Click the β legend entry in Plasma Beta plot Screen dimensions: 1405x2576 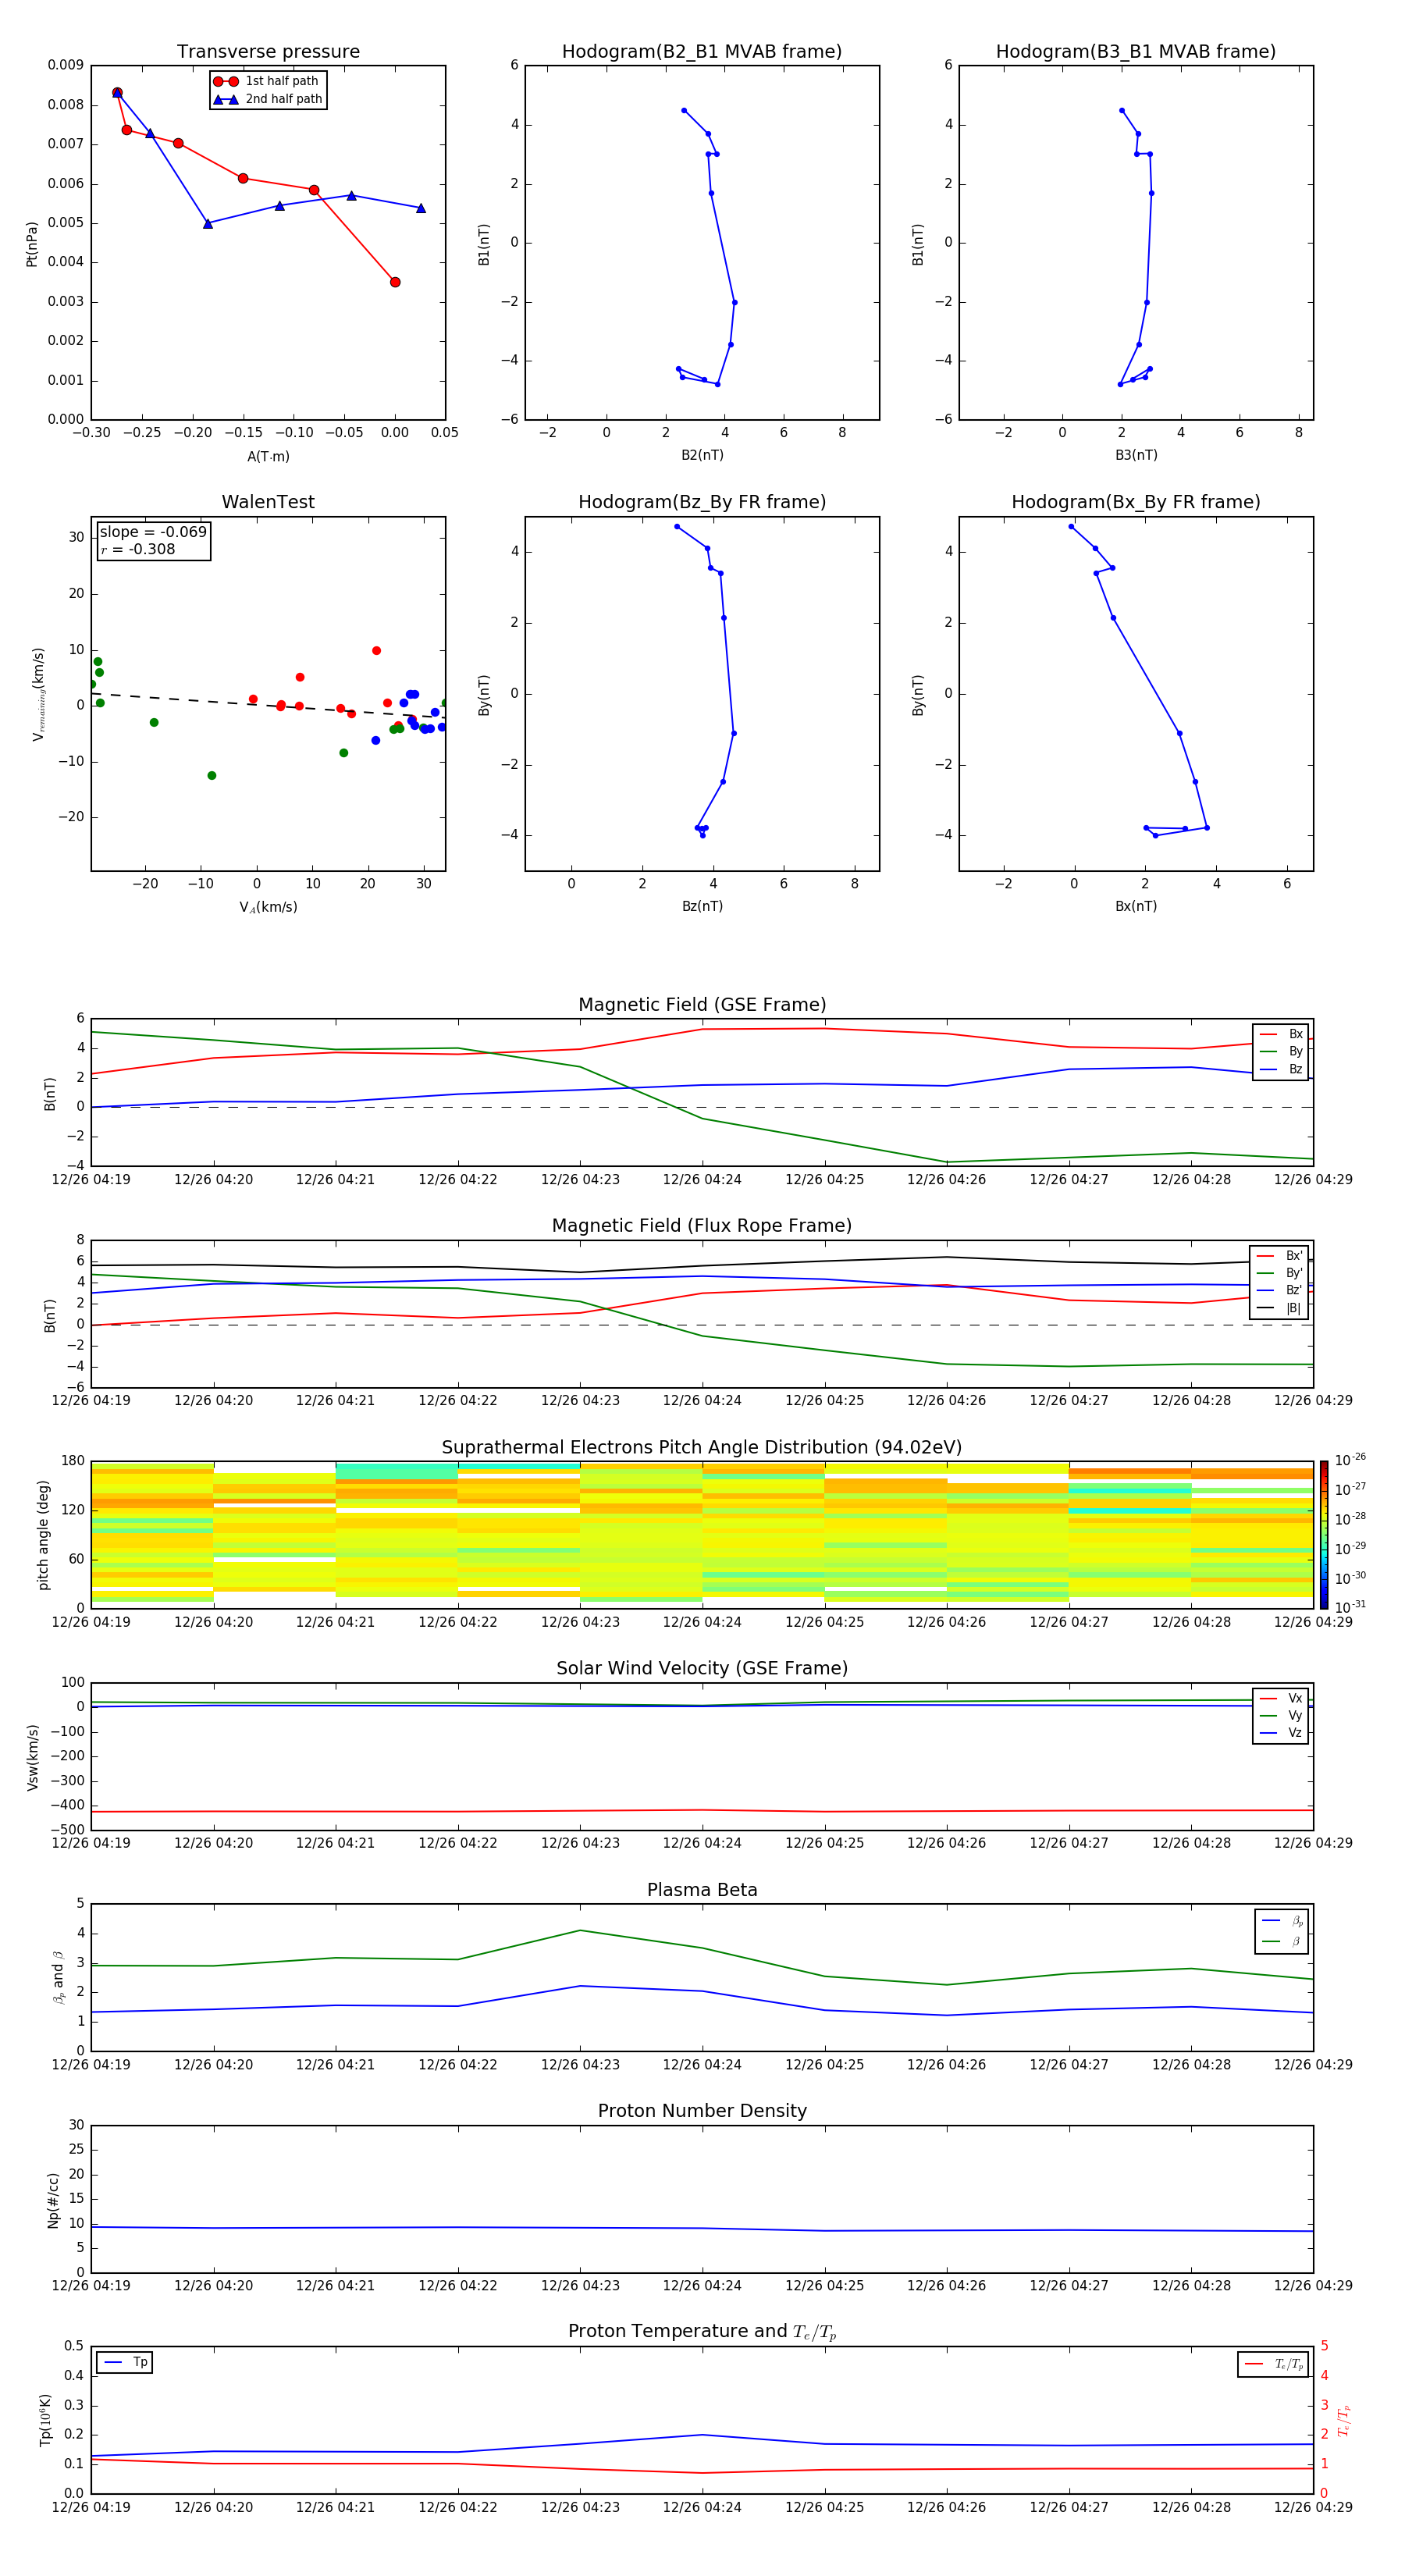(x=1282, y=1942)
